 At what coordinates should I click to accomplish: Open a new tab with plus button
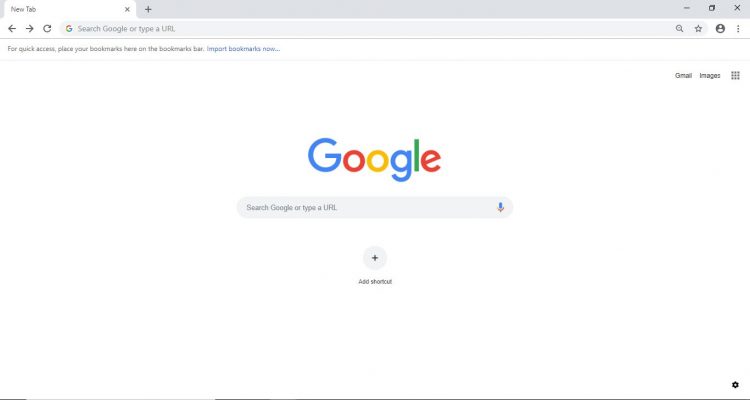tap(148, 9)
